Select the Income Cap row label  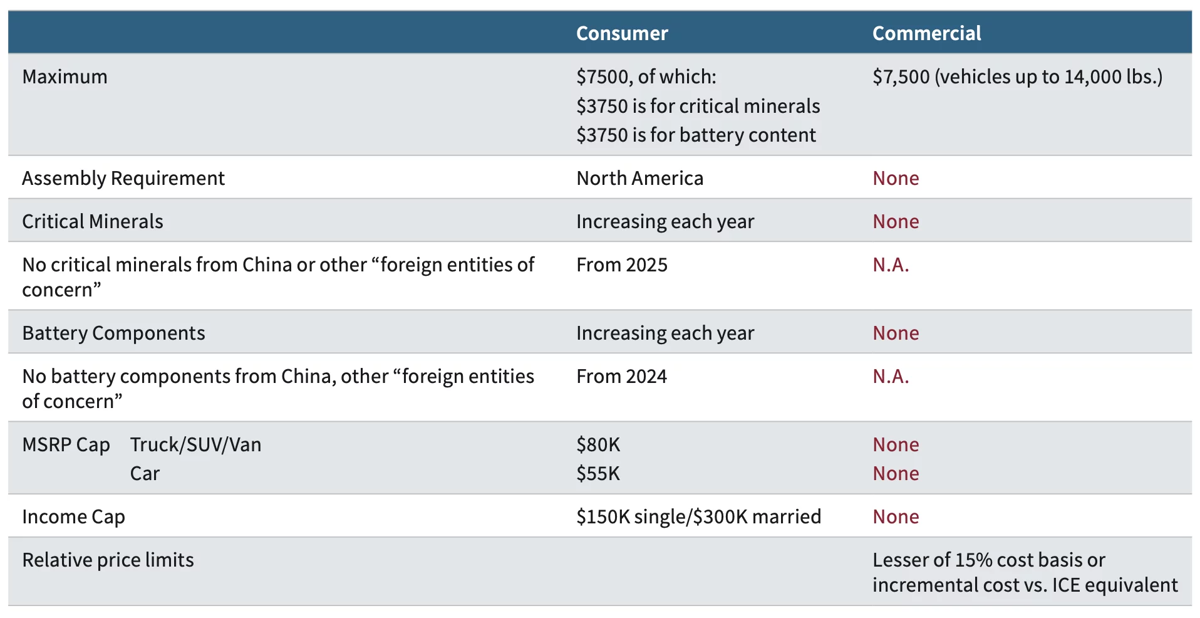click(73, 517)
